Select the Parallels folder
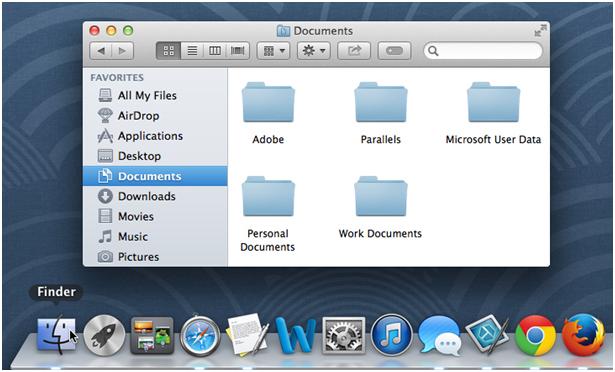Image resolution: width=615 pixels, height=372 pixels. pyautogui.click(x=381, y=103)
